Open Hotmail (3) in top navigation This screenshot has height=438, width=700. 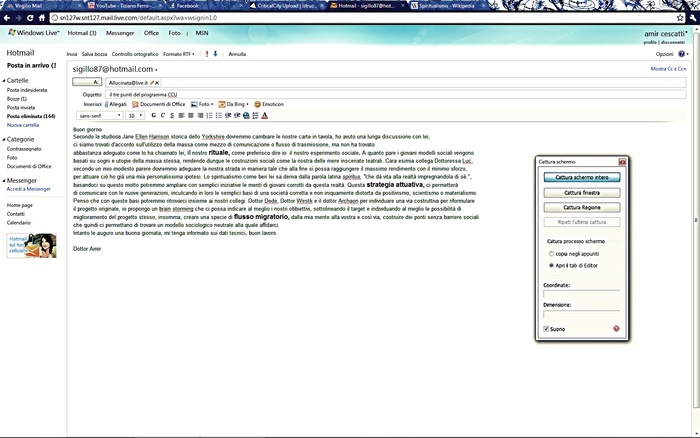82,33
